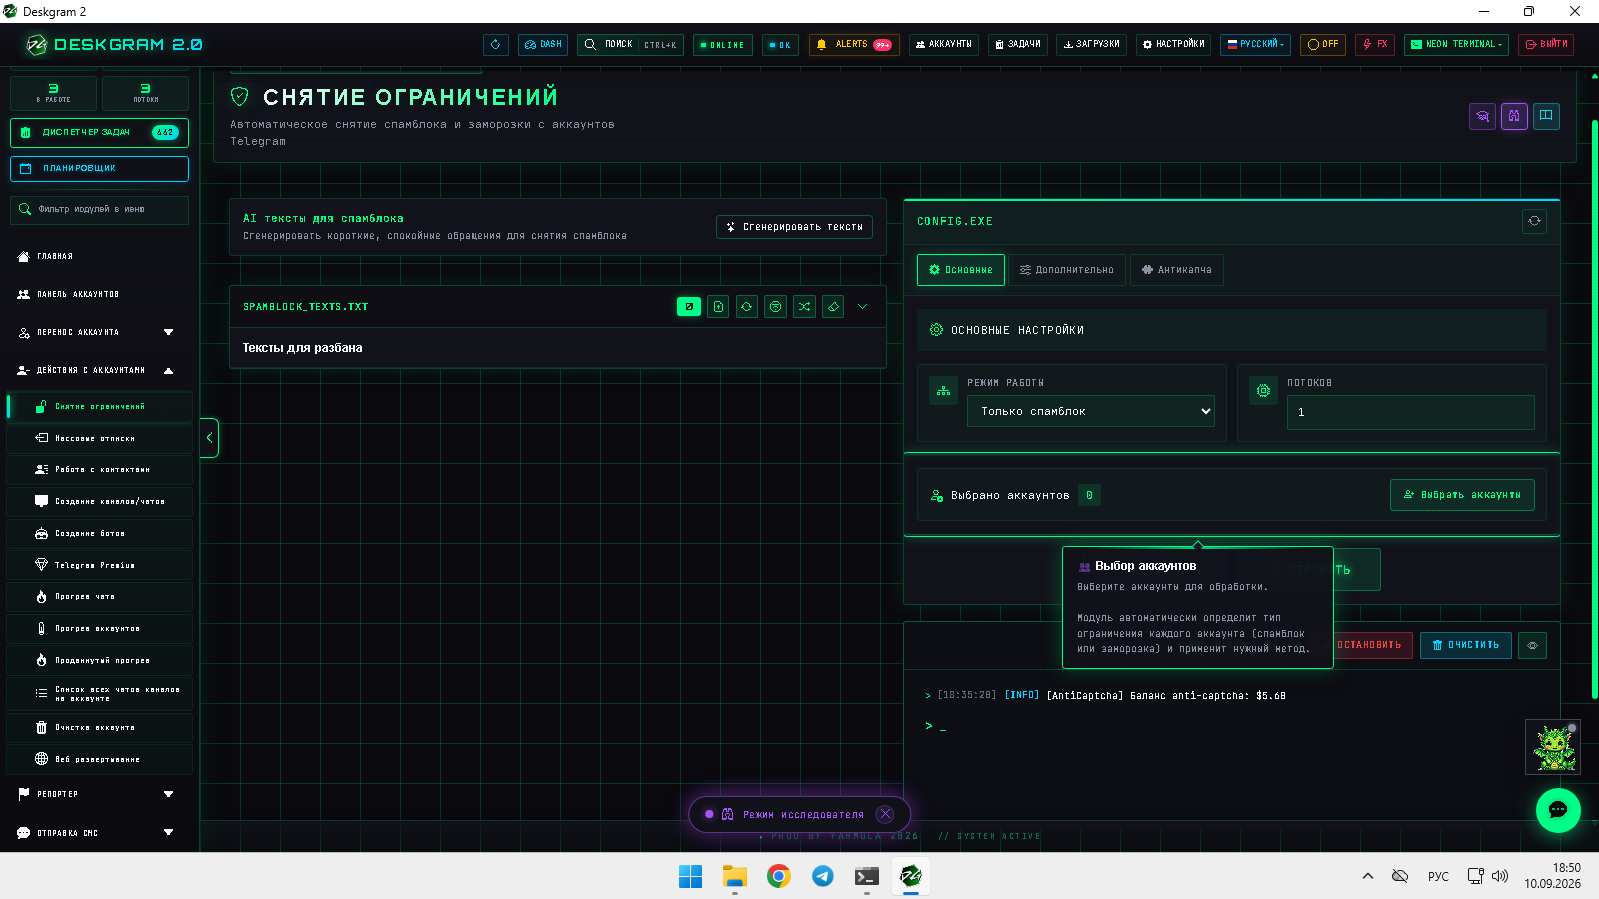The width and height of the screenshot is (1599, 899).
Task: Toggle the OFF power switch in top bar
Action: point(1323,45)
